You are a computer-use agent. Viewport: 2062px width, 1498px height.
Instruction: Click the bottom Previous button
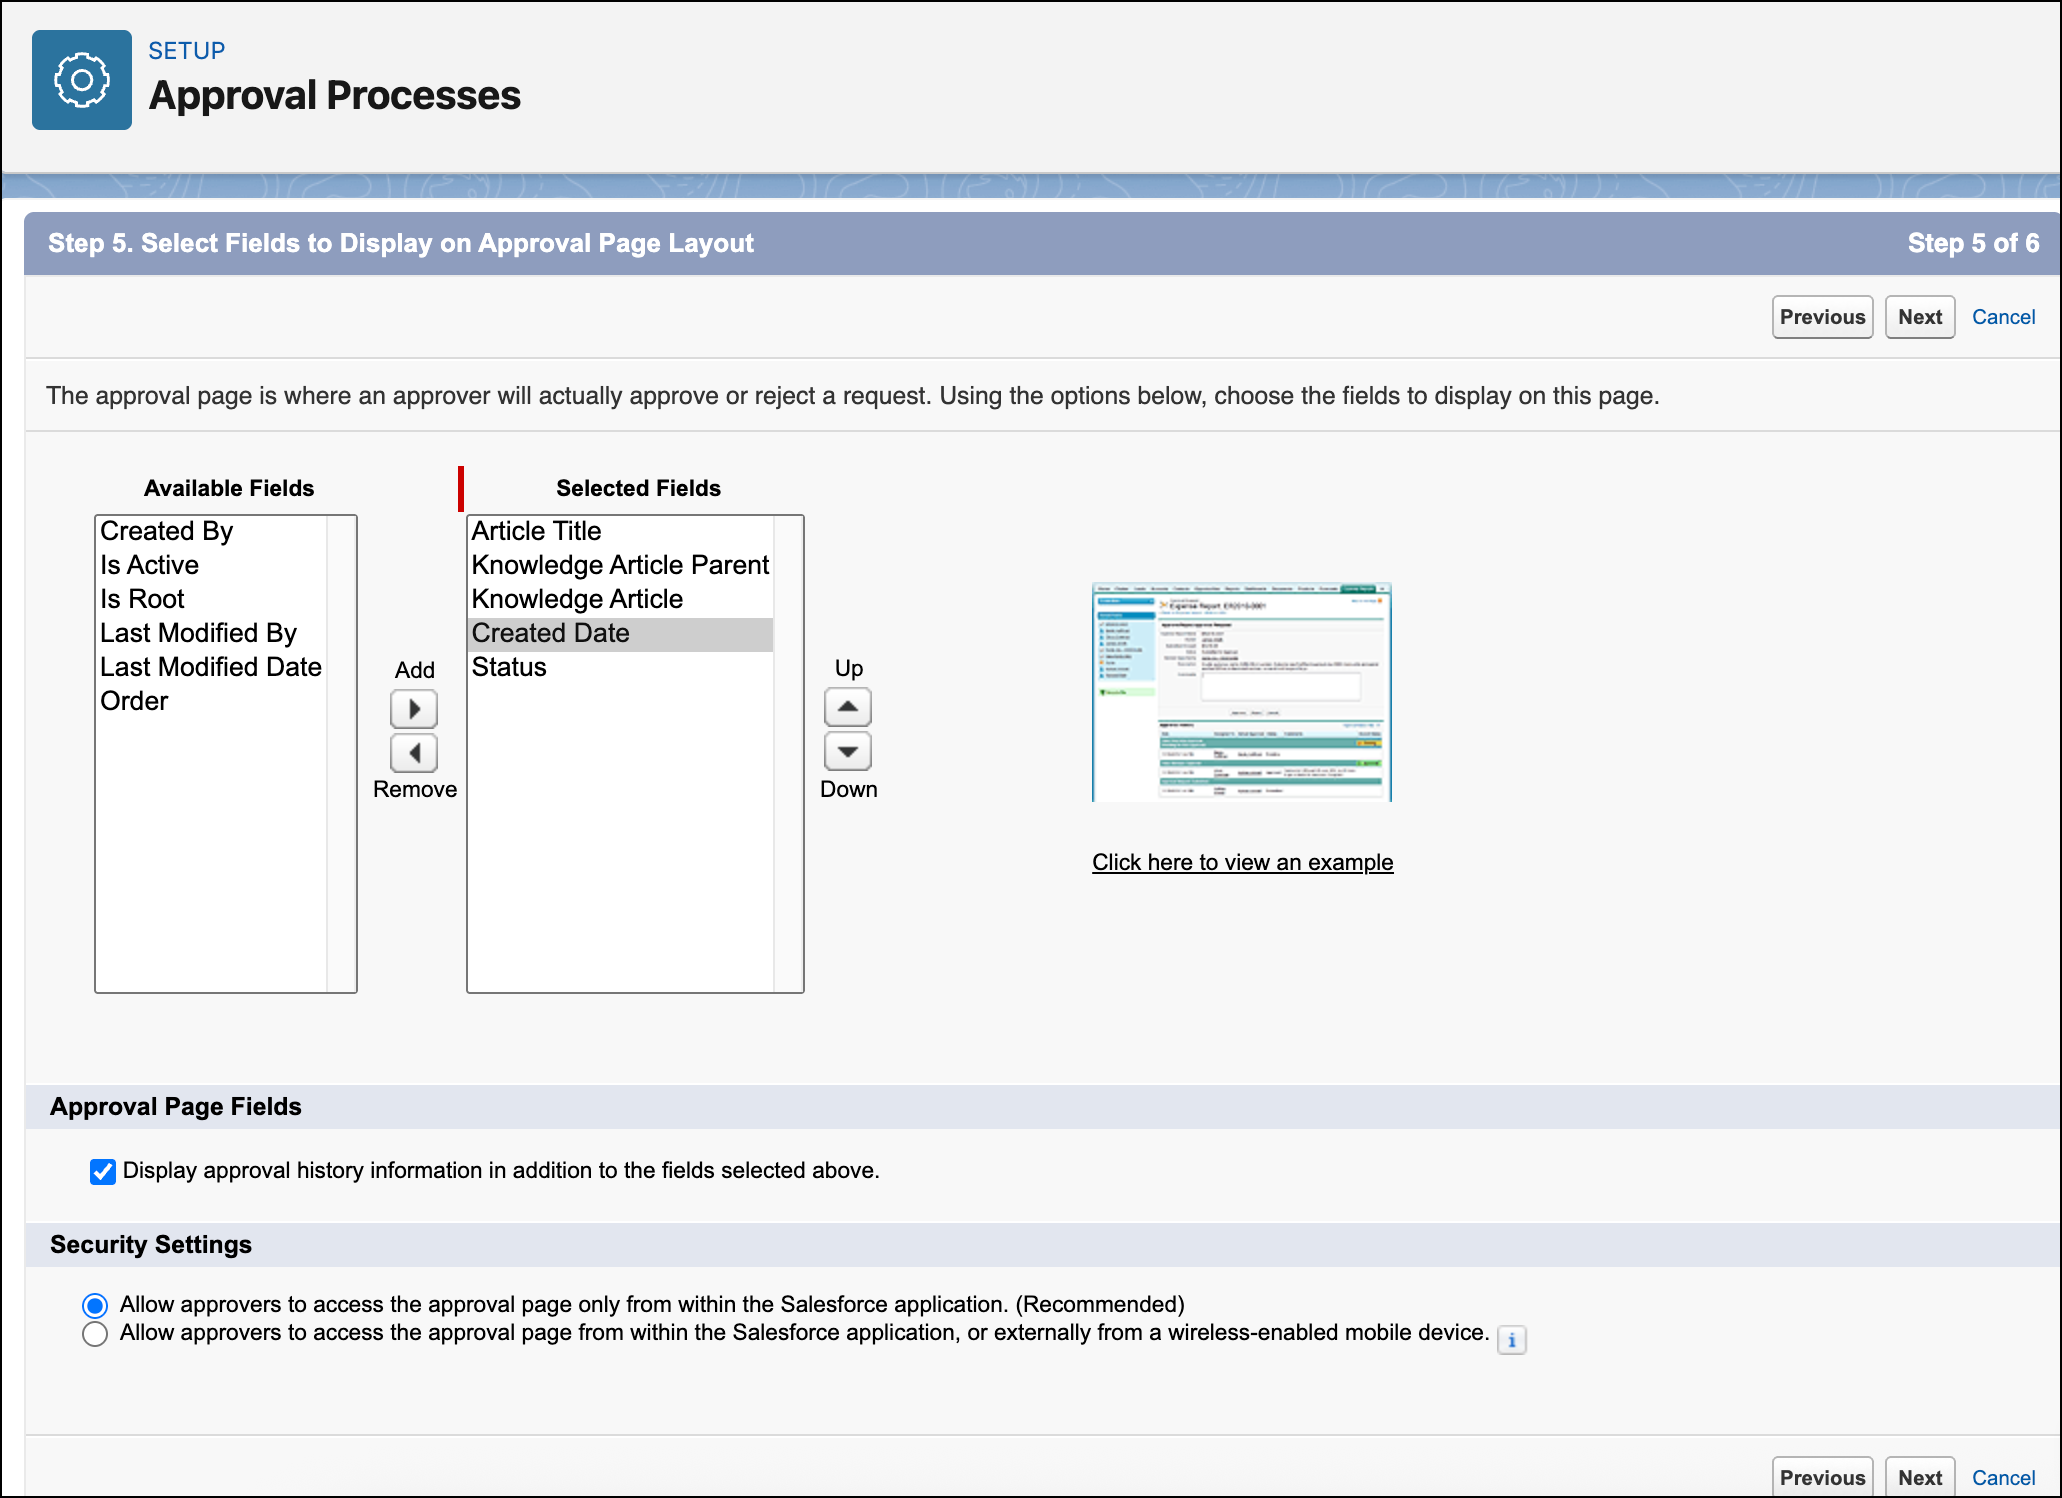pos(1822,1477)
